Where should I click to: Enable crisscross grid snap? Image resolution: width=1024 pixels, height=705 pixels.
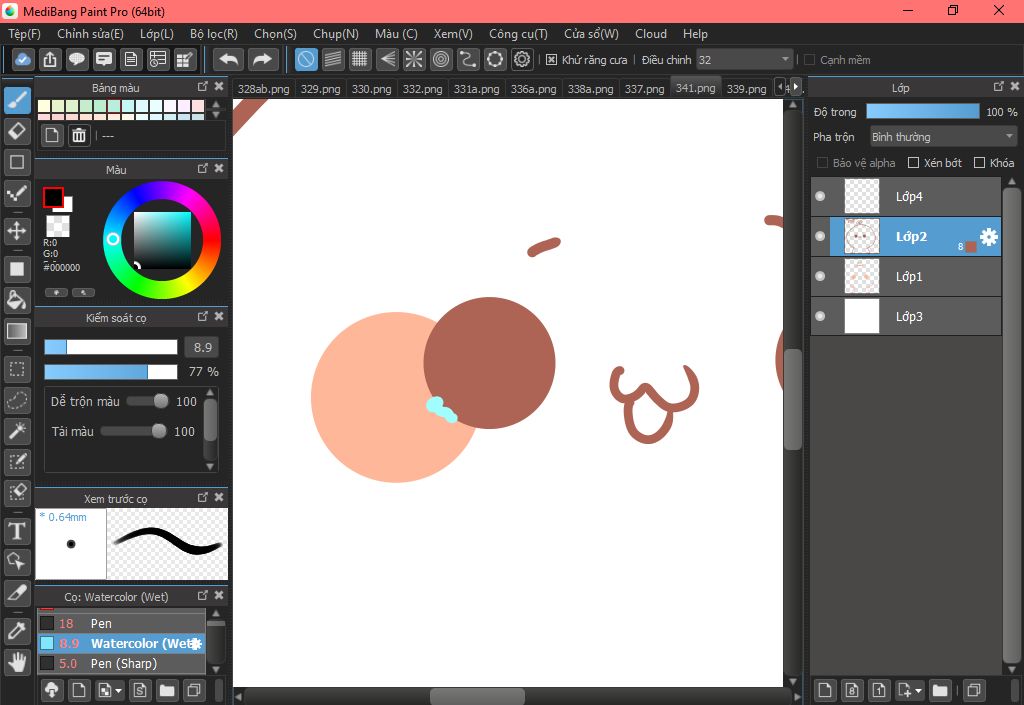360,59
